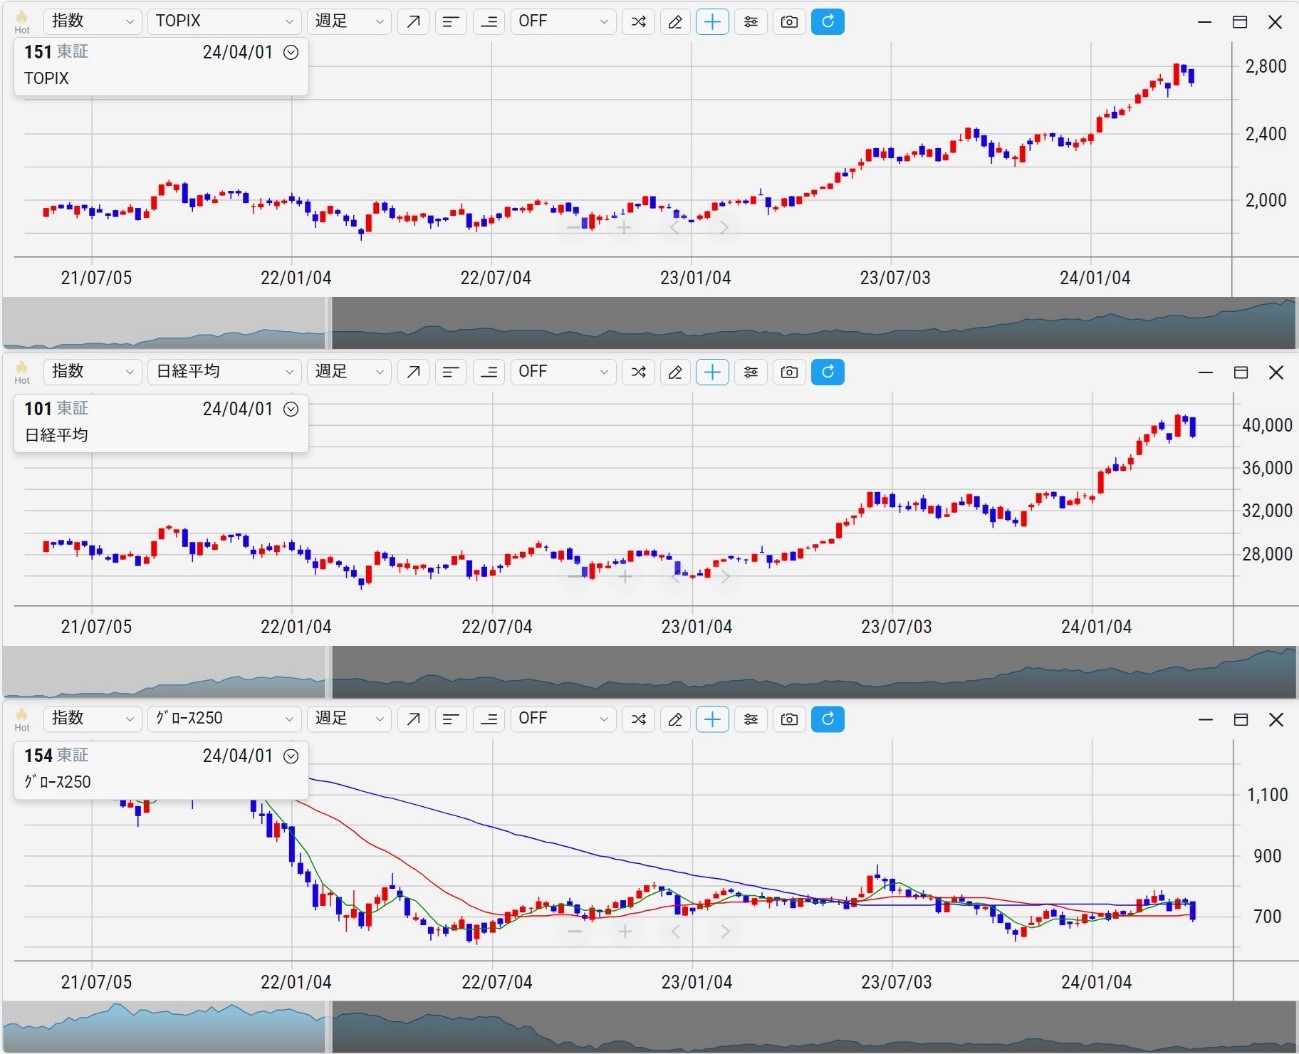The width and height of the screenshot is (1299, 1054).
Task: Click the right-aligned lines button in TOPIX toolbar
Action: (x=489, y=21)
